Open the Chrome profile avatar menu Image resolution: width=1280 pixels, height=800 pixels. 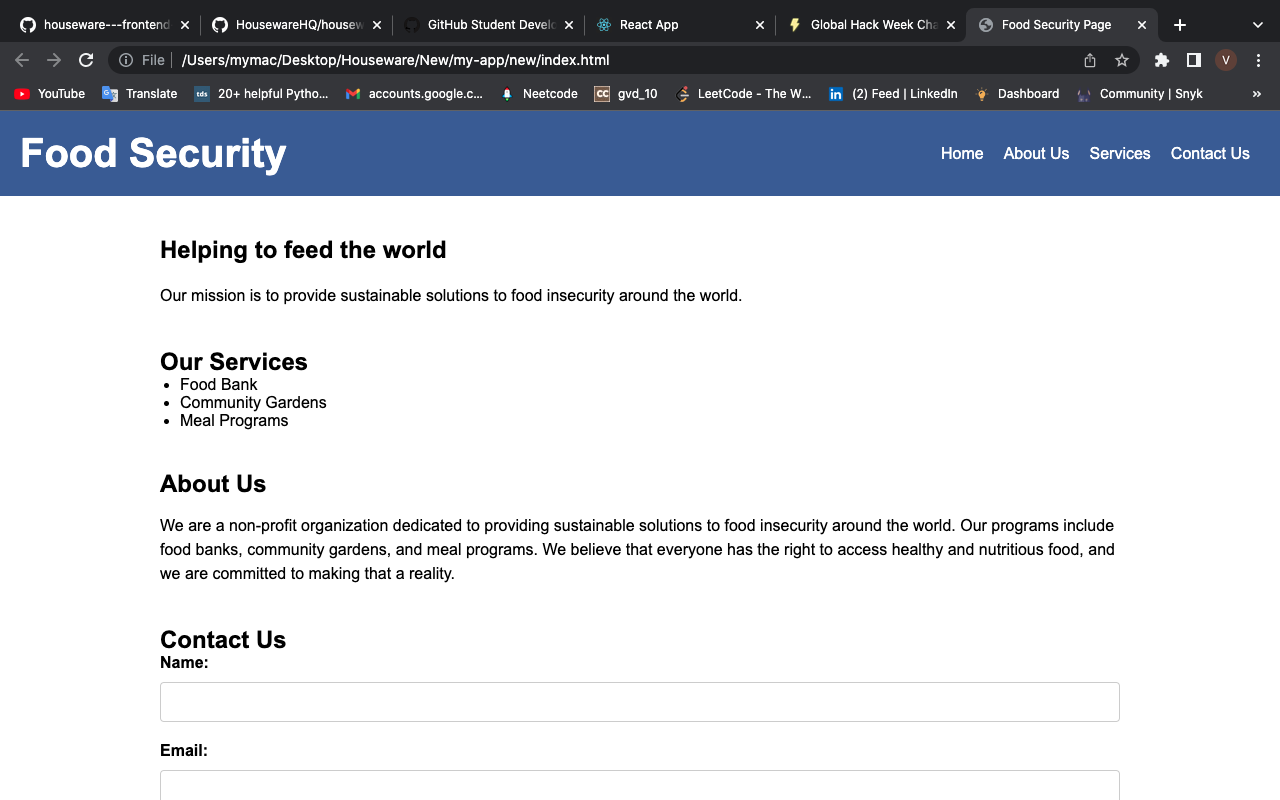tap(1225, 60)
